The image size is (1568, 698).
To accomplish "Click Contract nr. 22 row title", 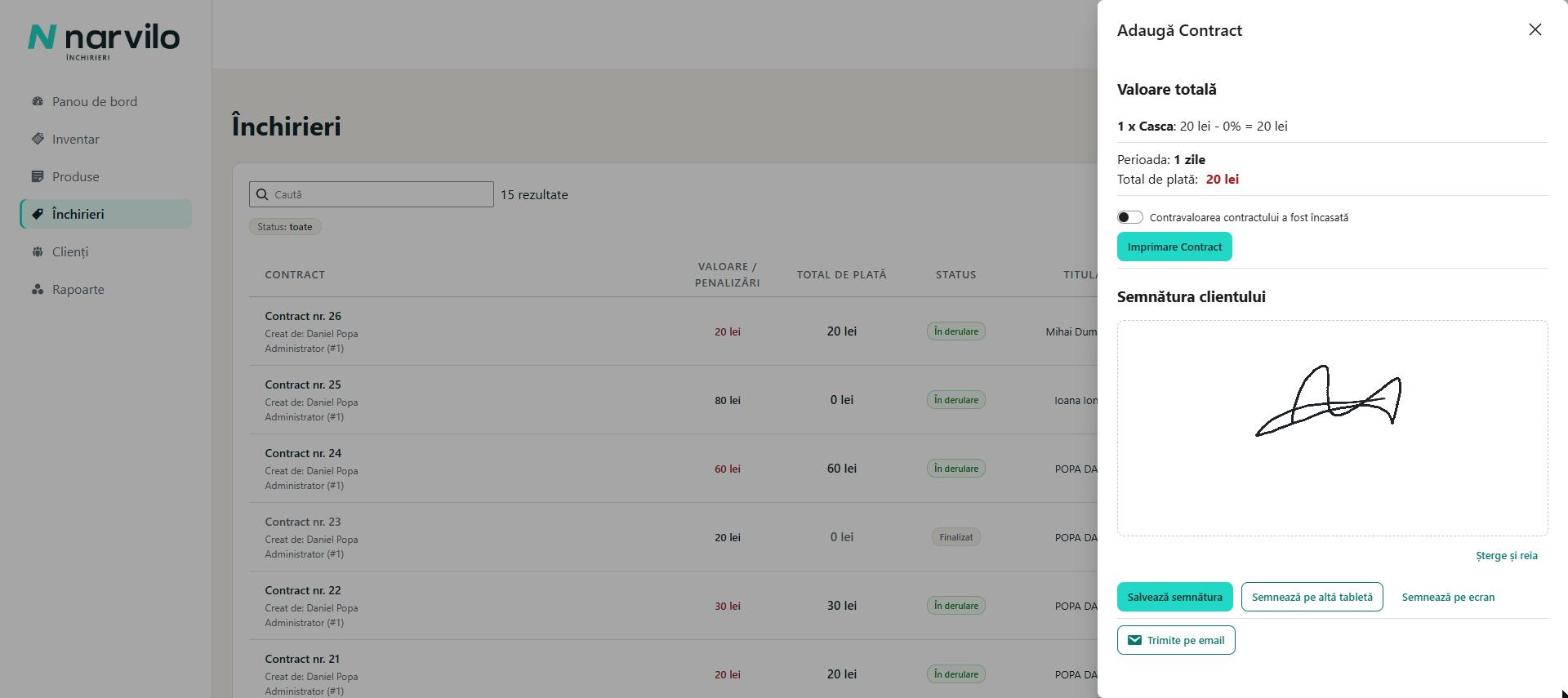I will pyautogui.click(x=303, y=590).
